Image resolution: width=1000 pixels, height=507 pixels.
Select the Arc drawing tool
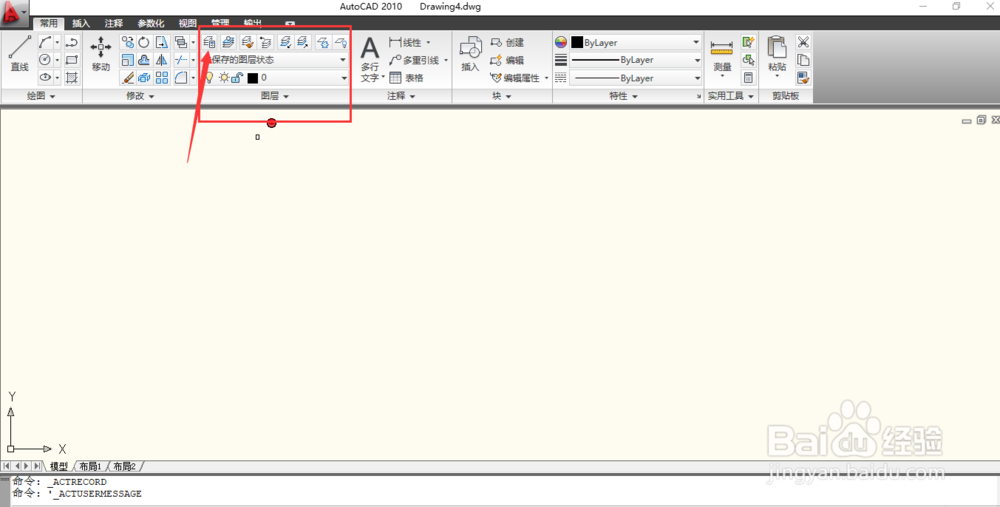pyautogui.click(x=45, y=42)
